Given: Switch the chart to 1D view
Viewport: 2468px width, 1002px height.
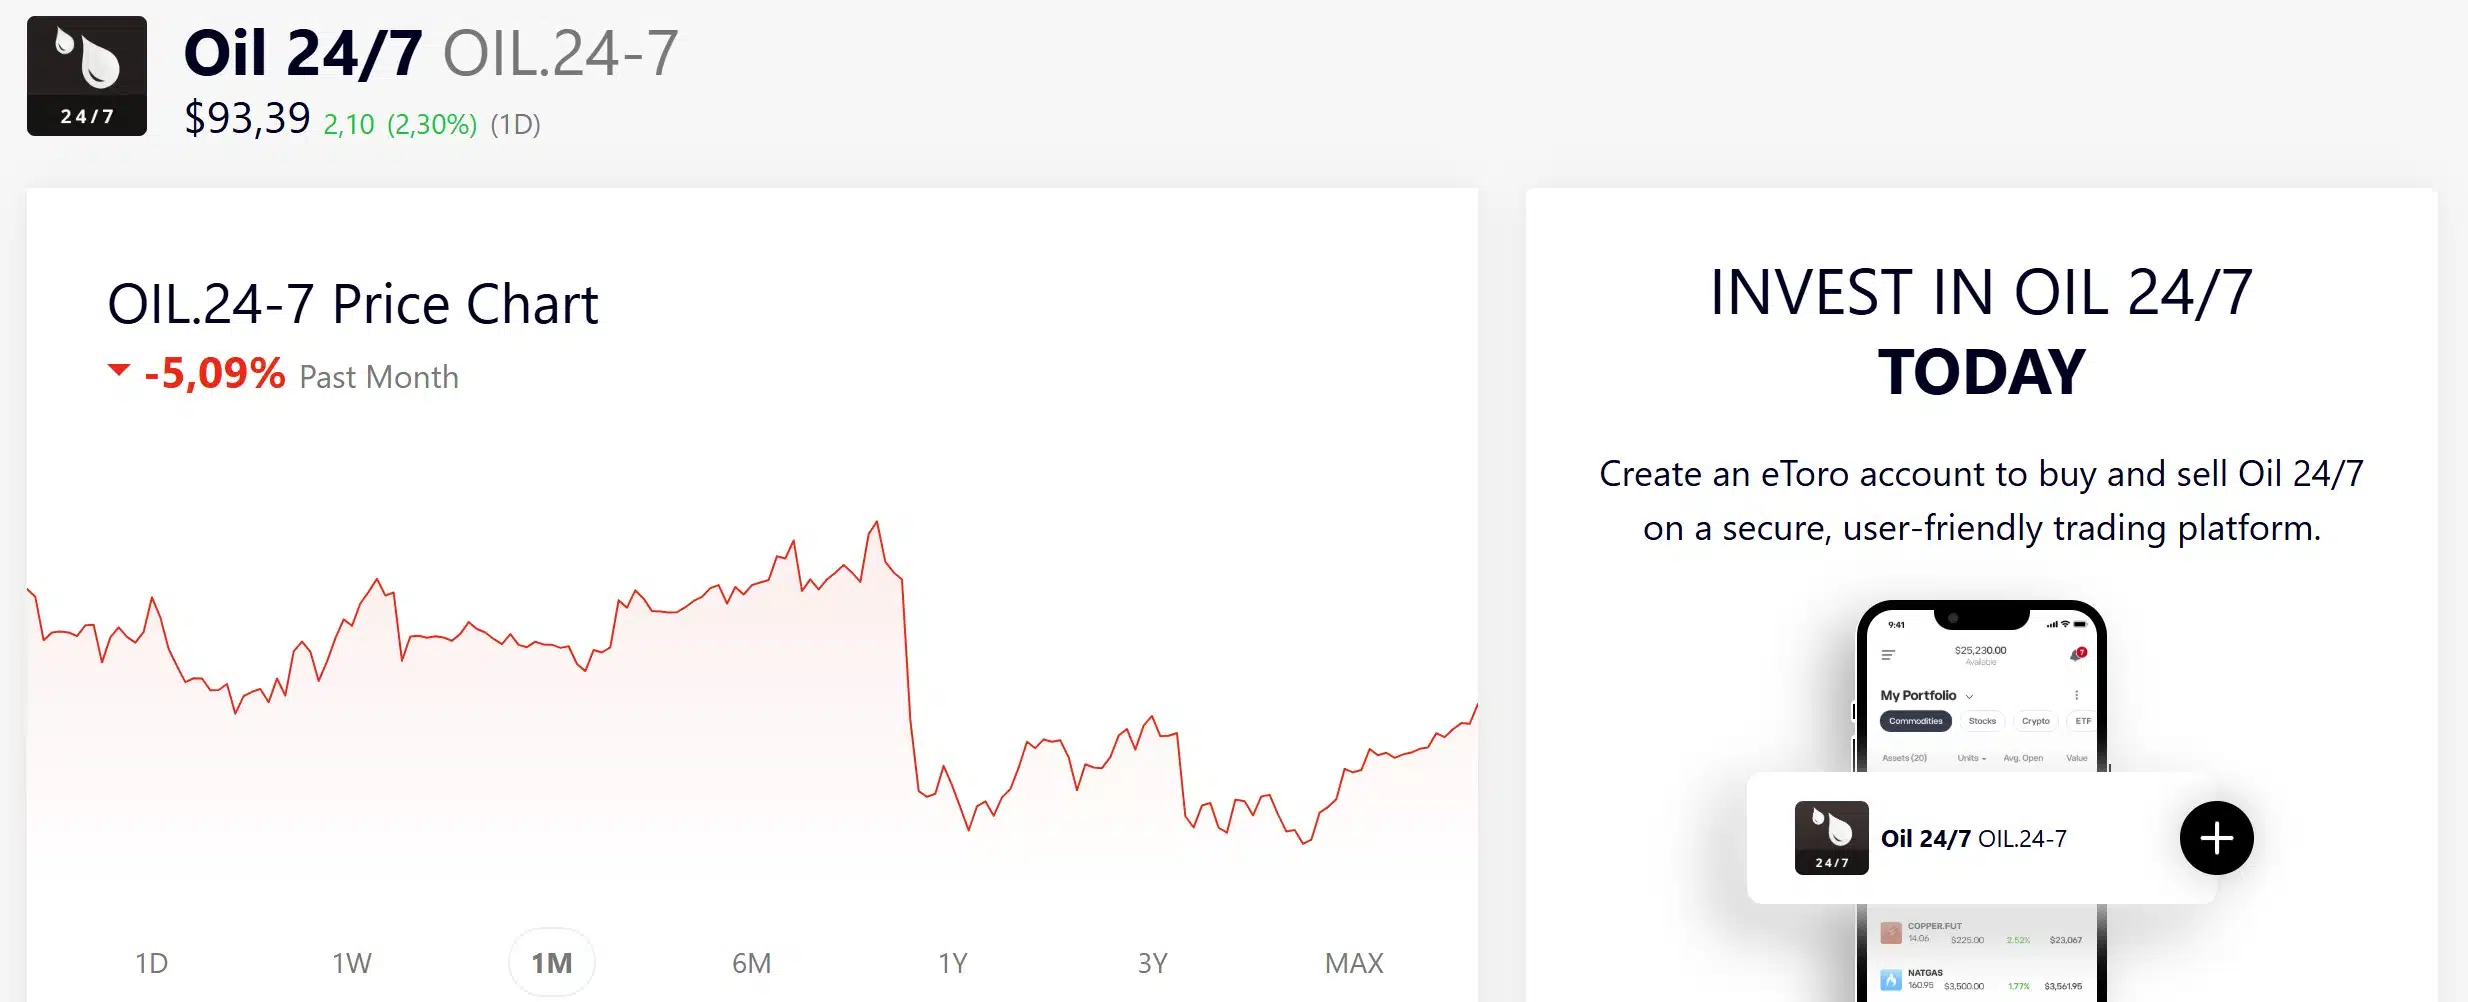Looking at the screenshot, I should (151, 962).
